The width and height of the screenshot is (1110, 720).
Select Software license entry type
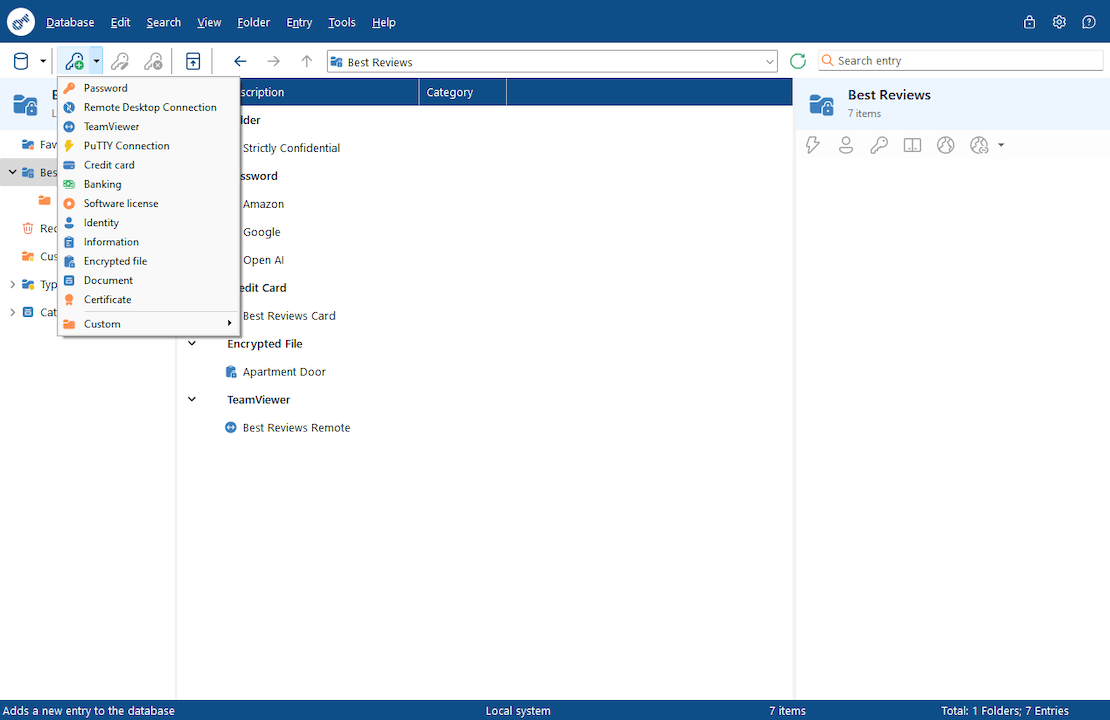point(121,204)
